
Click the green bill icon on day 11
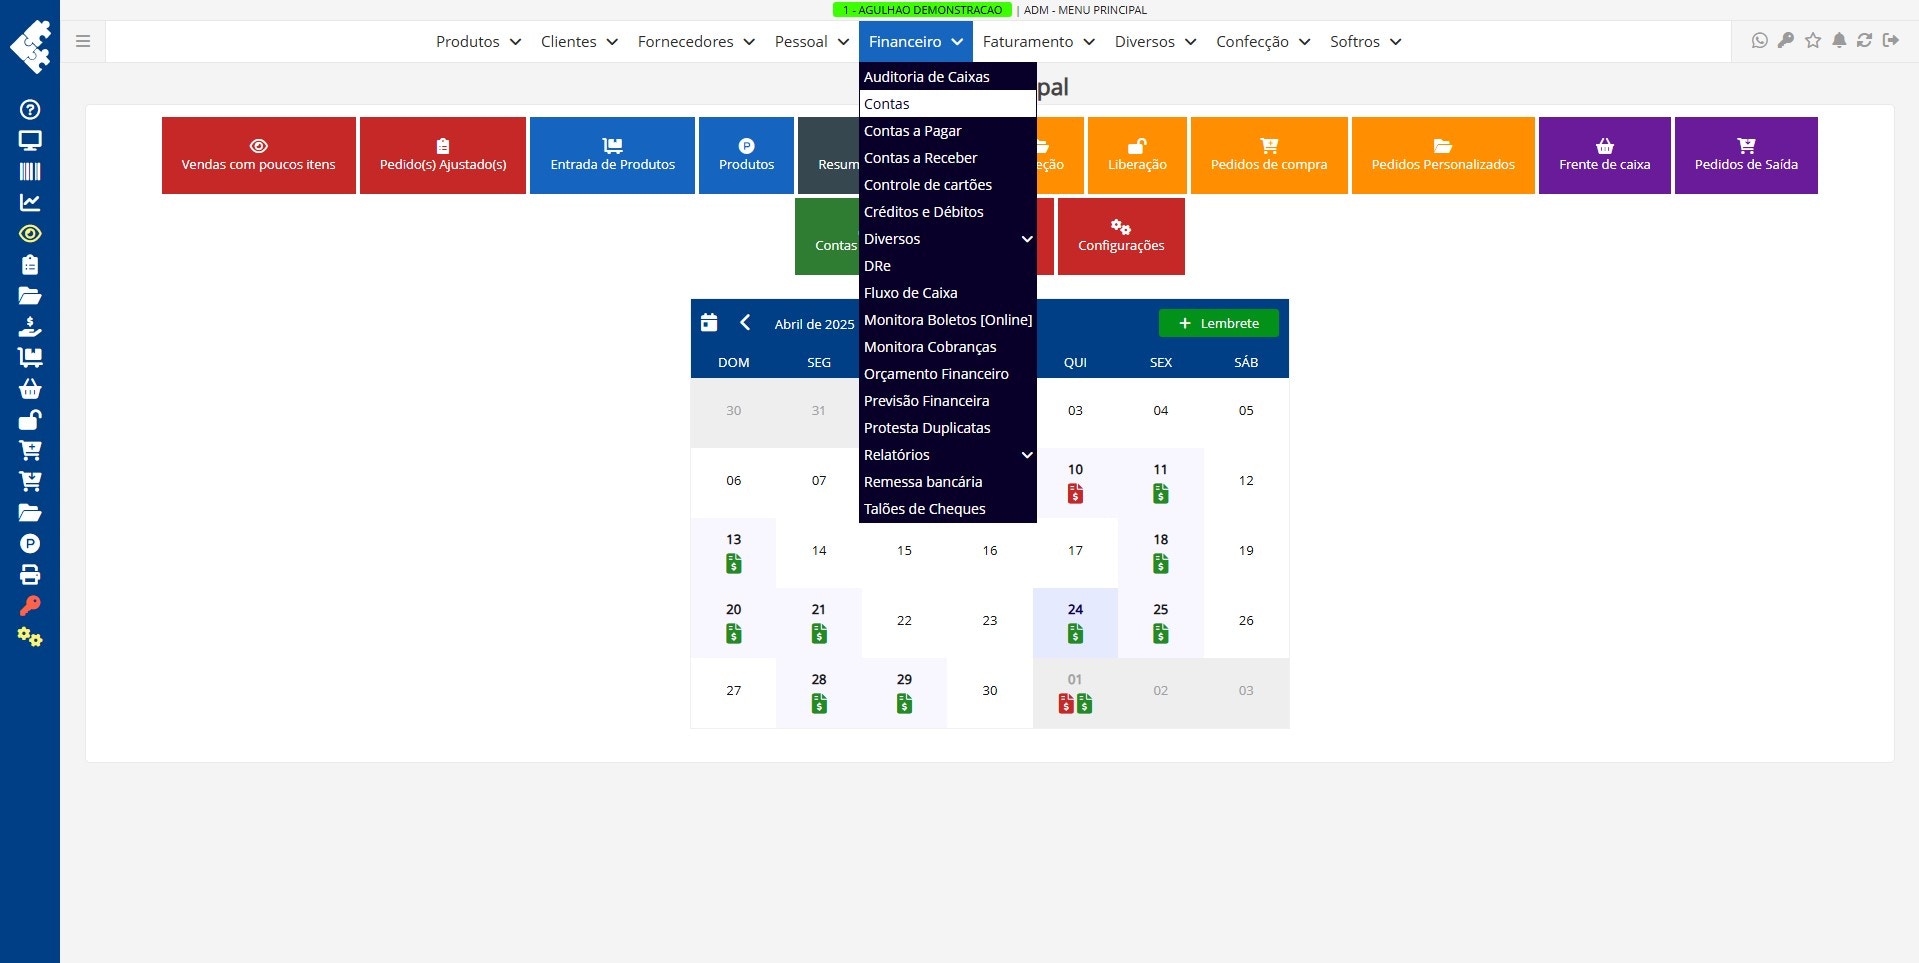(1160, 493)
